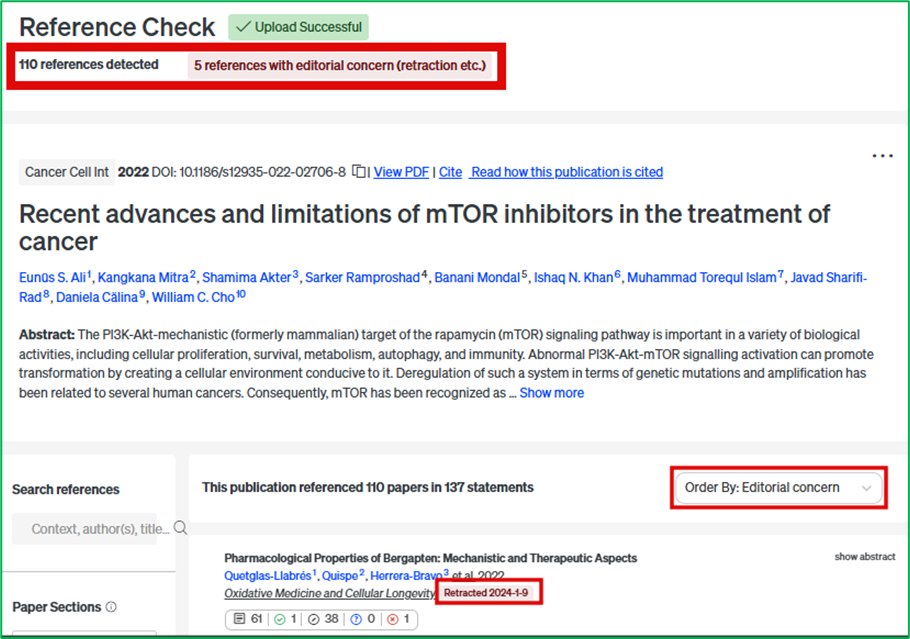Click show abstract for Bergapten paper
910x639 pixels.
point(865,557)
